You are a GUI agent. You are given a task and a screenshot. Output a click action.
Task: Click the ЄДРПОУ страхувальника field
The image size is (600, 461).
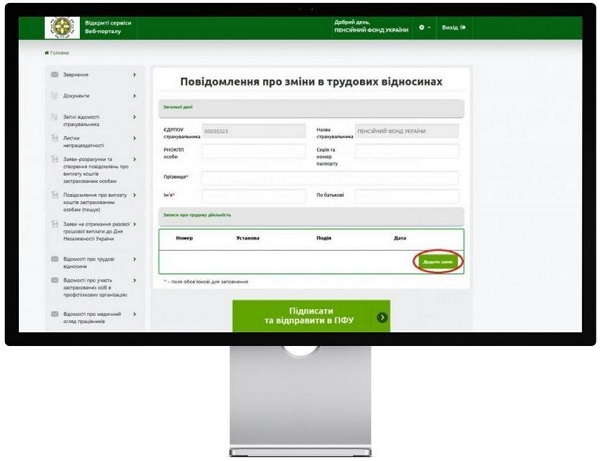pyautogui.click(x=254, y=131)
